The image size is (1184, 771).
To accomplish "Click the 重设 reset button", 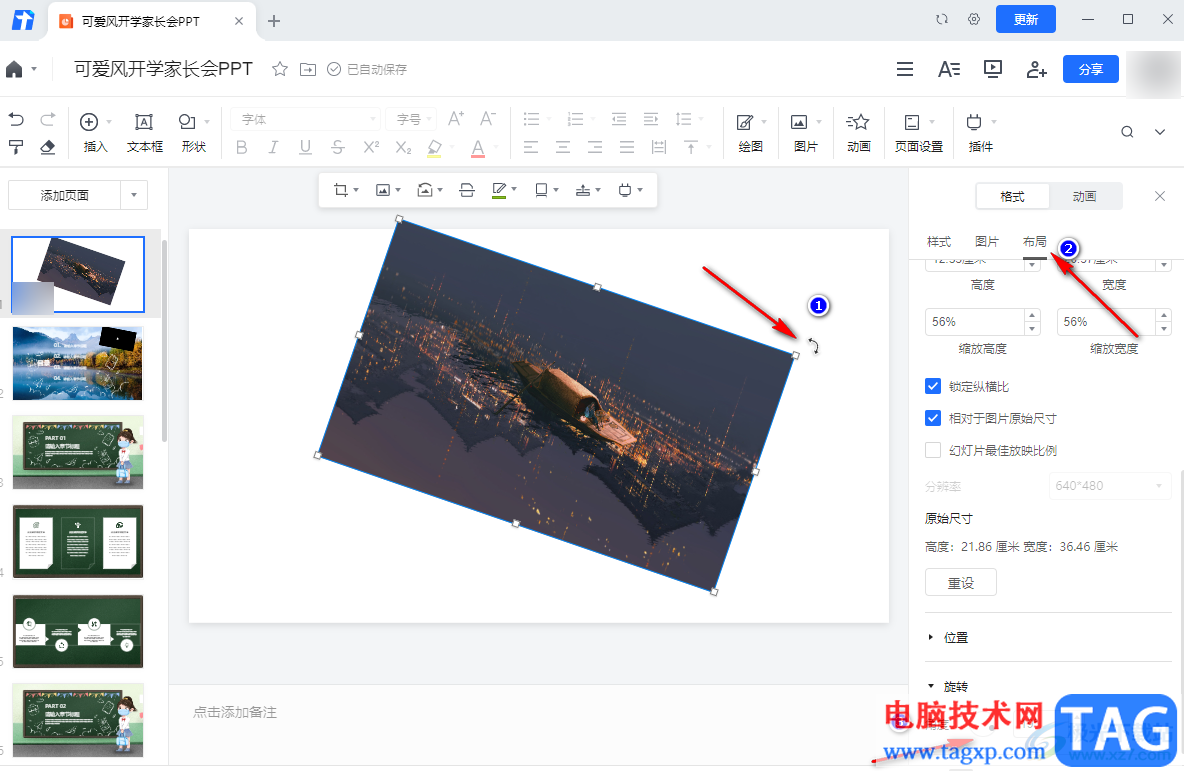I will (960, 583).
